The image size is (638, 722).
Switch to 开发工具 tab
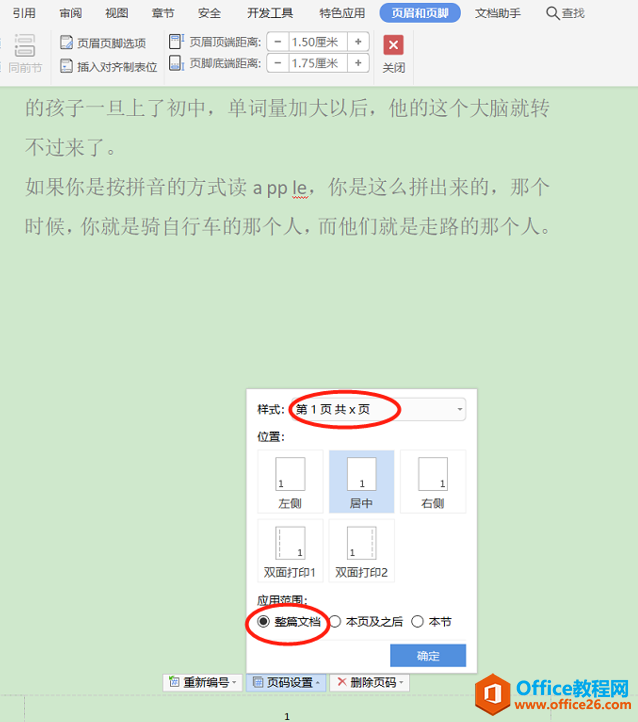[270, 13]
